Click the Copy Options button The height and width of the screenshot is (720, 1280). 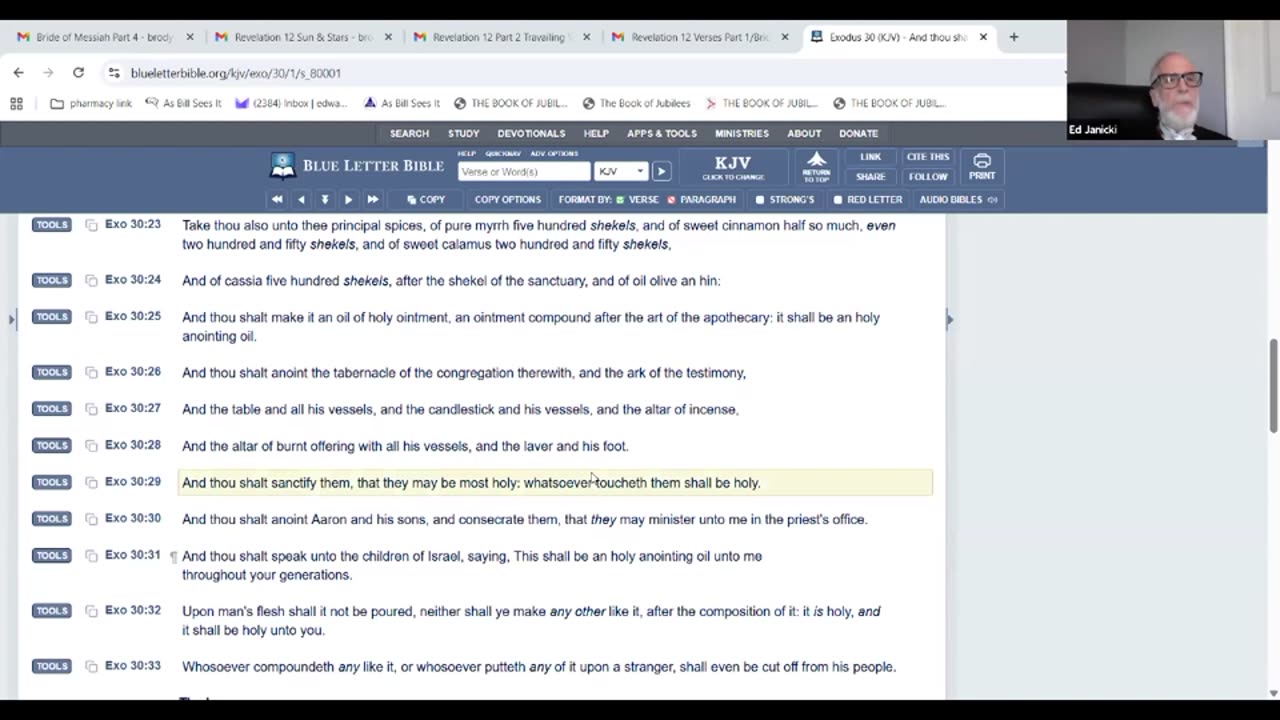click(507, 200)
